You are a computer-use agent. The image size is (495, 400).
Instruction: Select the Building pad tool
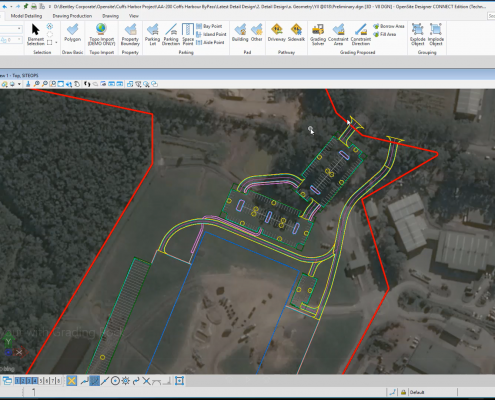240,33
